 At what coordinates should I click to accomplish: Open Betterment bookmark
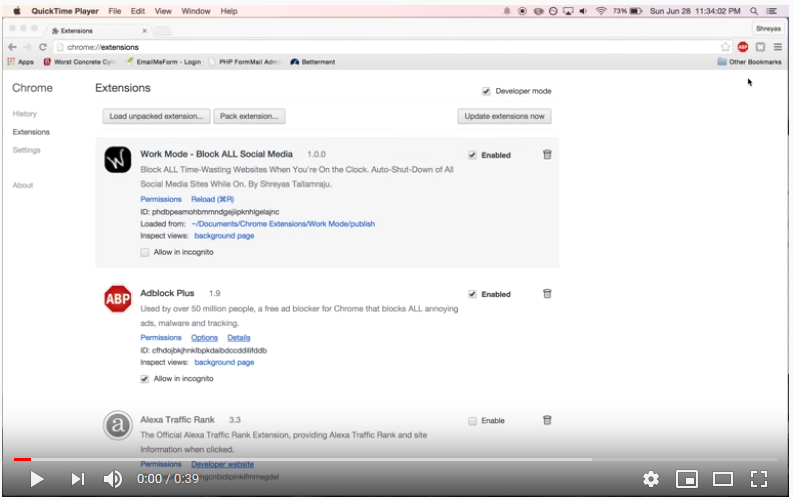(313, 62)
